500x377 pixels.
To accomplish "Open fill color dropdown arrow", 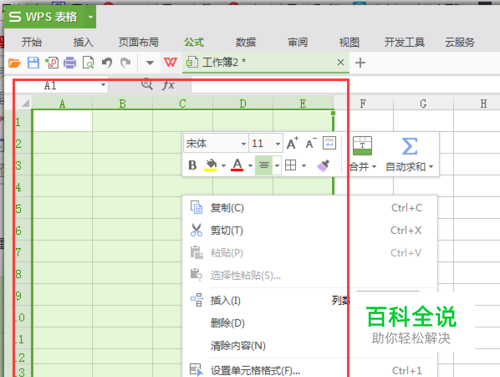I will [224, 165].
